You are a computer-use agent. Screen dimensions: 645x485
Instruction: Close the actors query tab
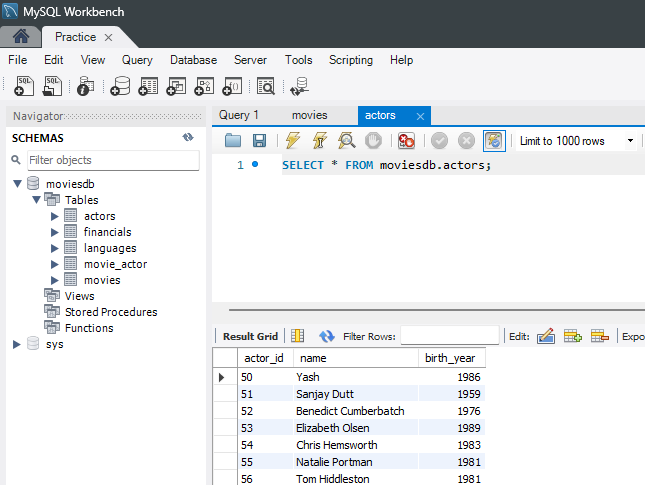pyautogui.click(x=420, y=116)
